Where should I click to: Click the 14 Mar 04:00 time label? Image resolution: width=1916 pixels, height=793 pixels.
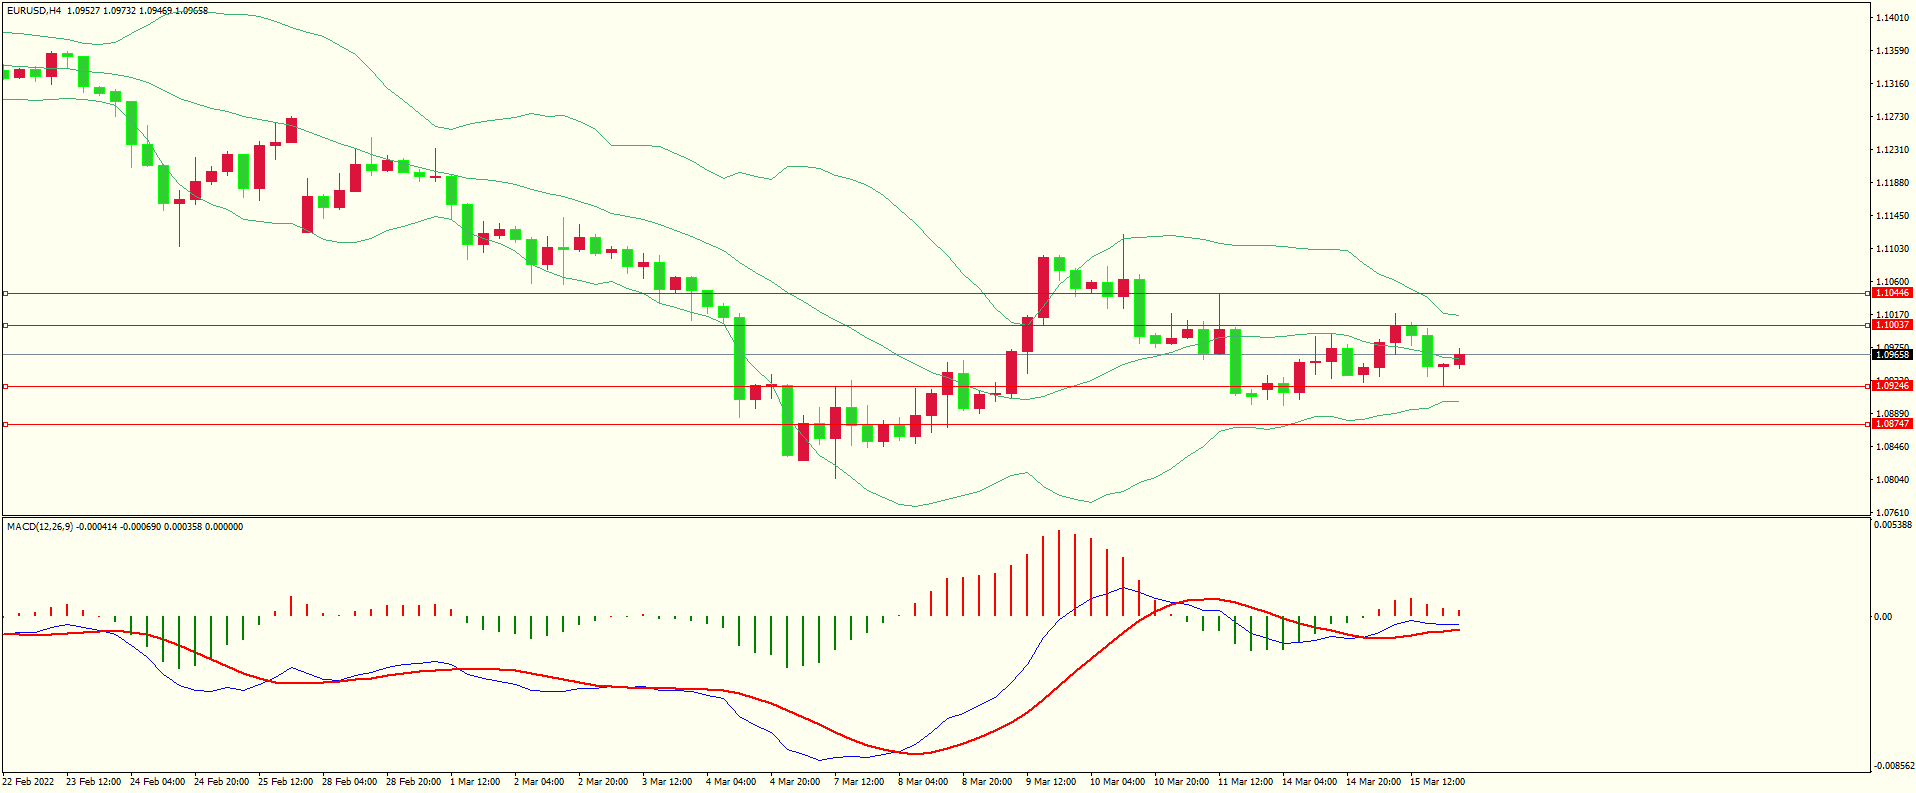(1309, 782)
